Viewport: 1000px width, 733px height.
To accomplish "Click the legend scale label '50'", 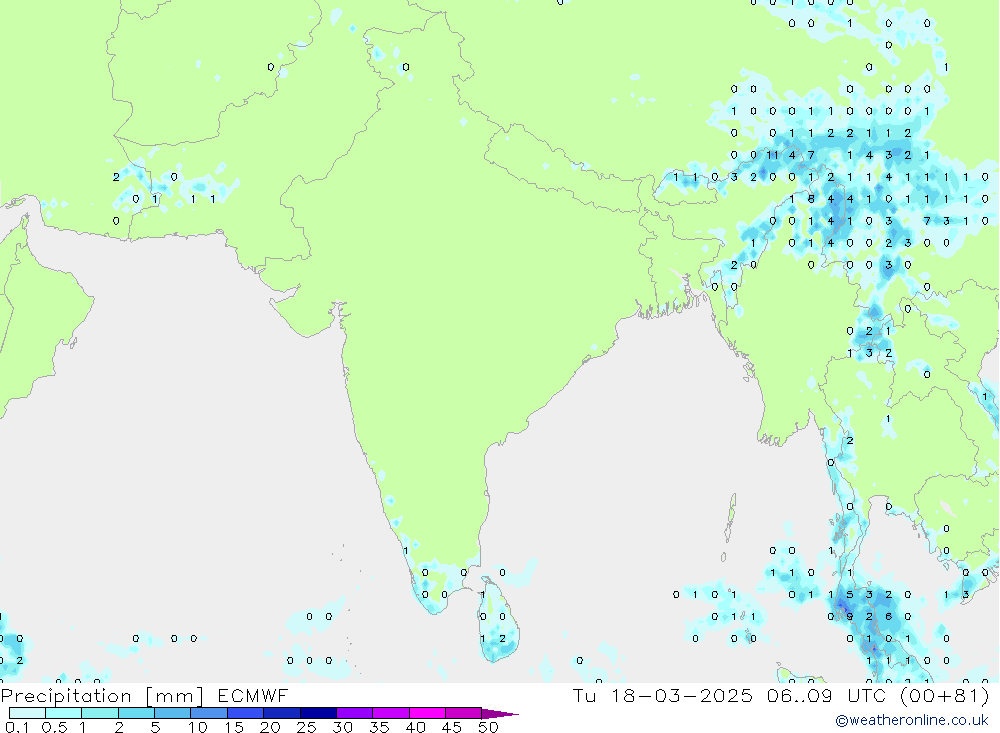I will (488, 727).
